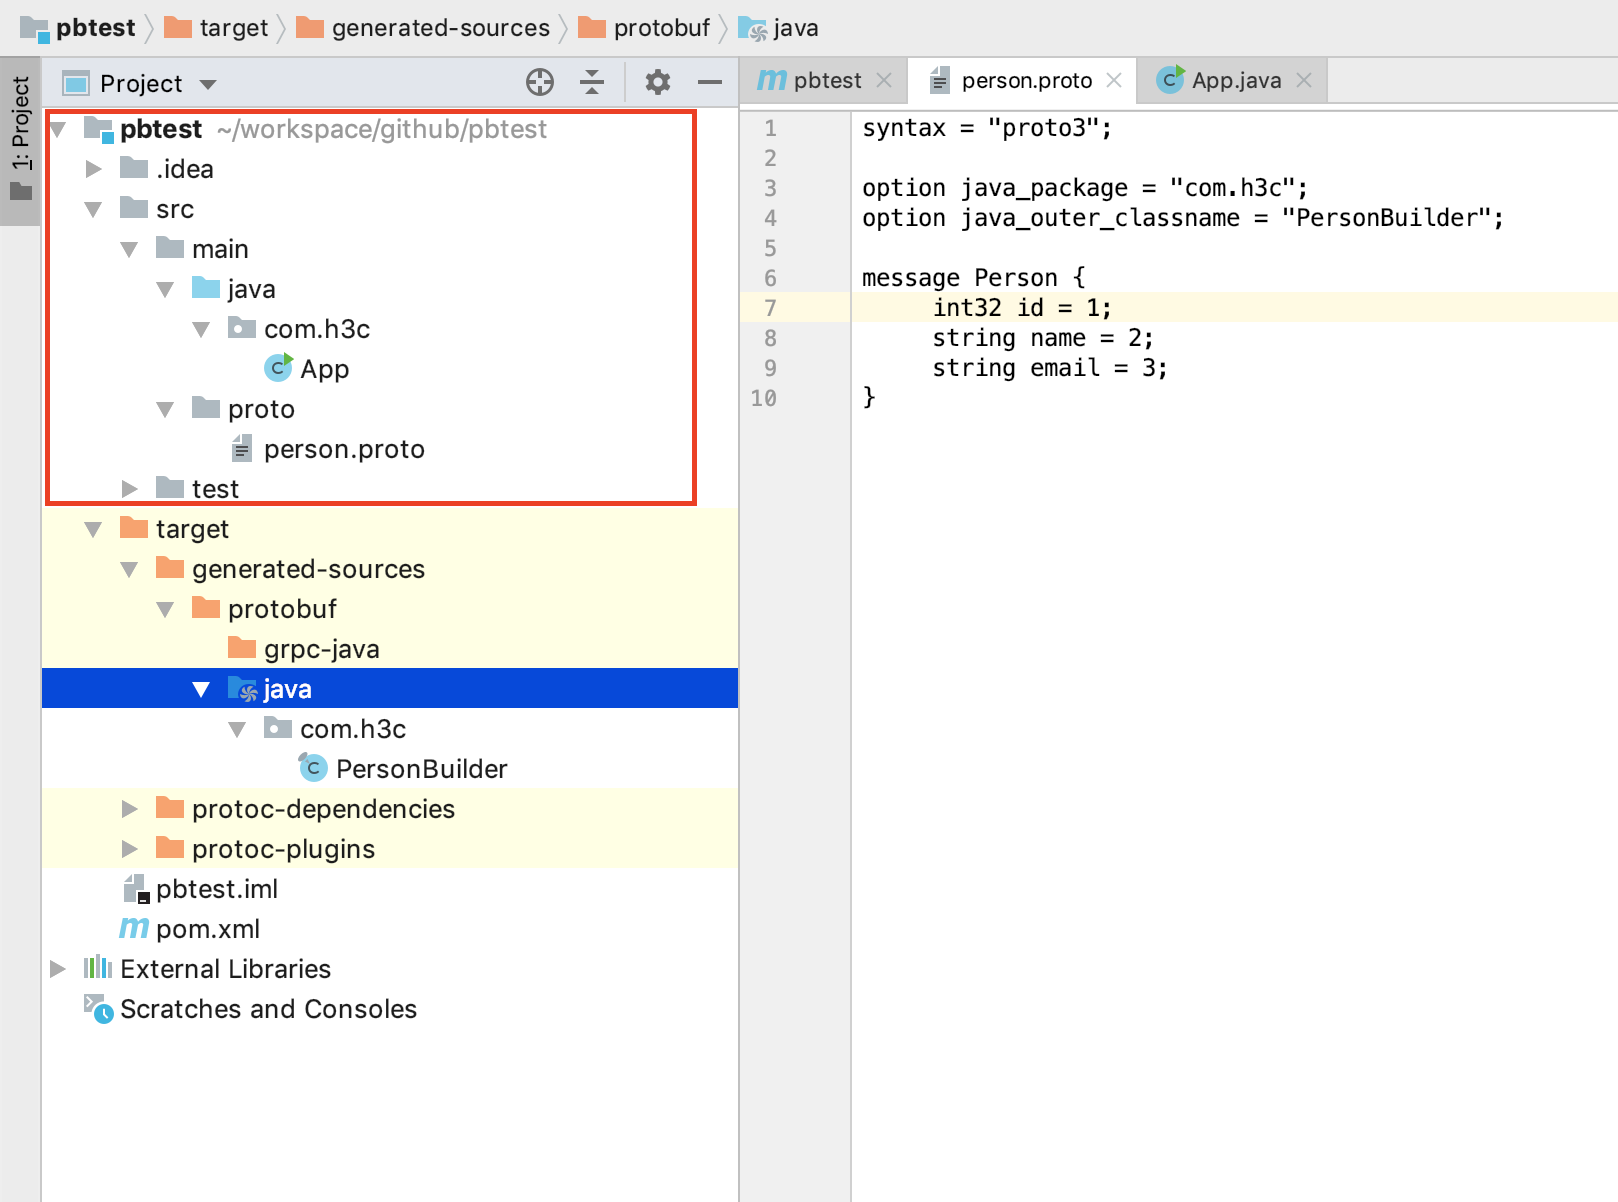Expand the protoc-dependencies folder

[x=130, y=808]
